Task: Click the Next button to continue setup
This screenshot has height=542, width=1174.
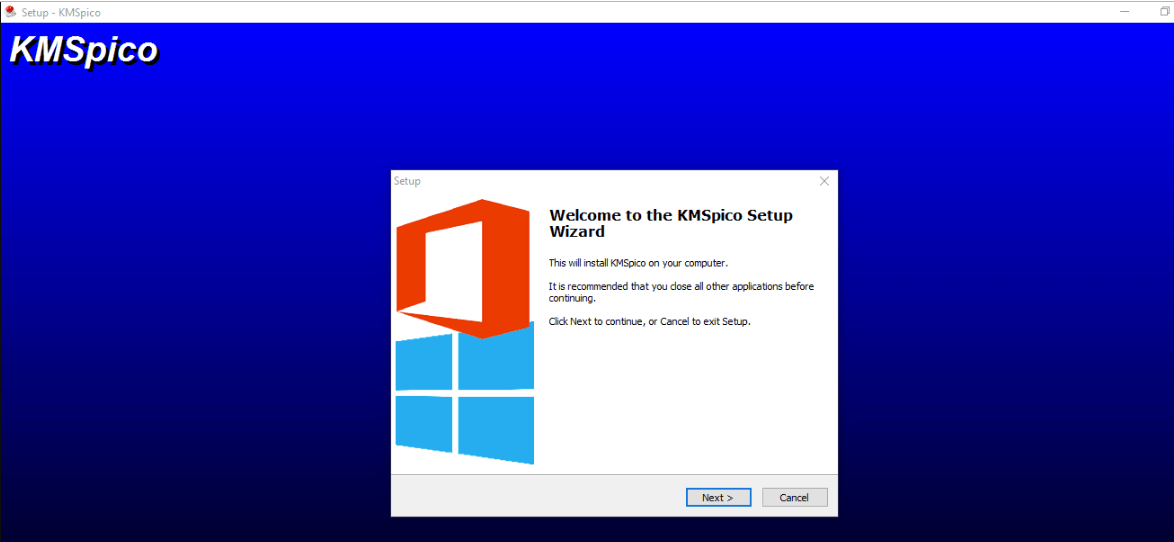Action: pyautogui.click(x=718, y=497)
